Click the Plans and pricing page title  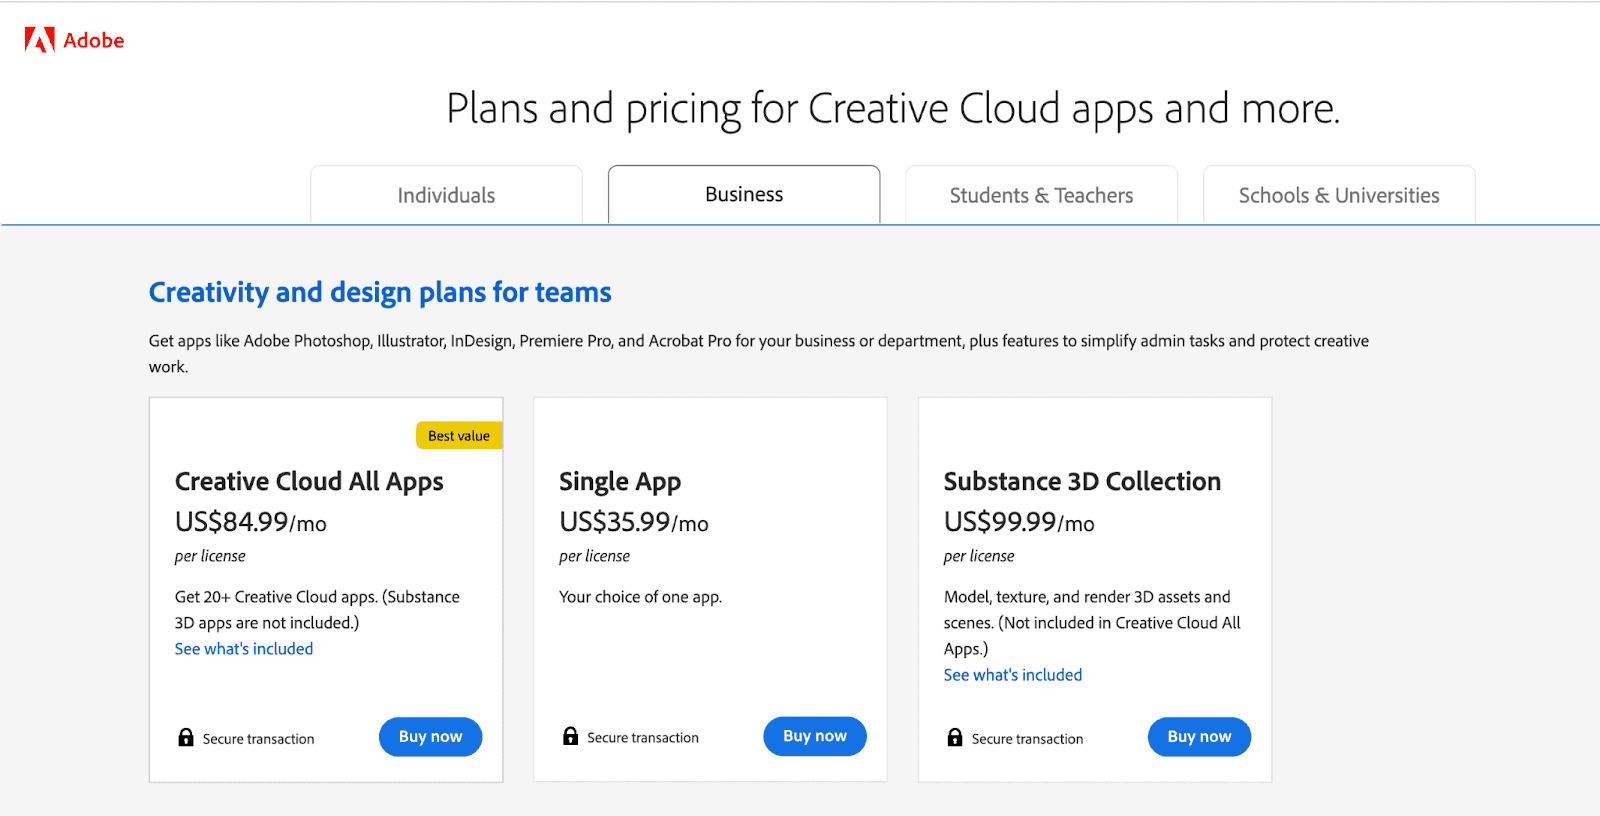coord(893,109)
